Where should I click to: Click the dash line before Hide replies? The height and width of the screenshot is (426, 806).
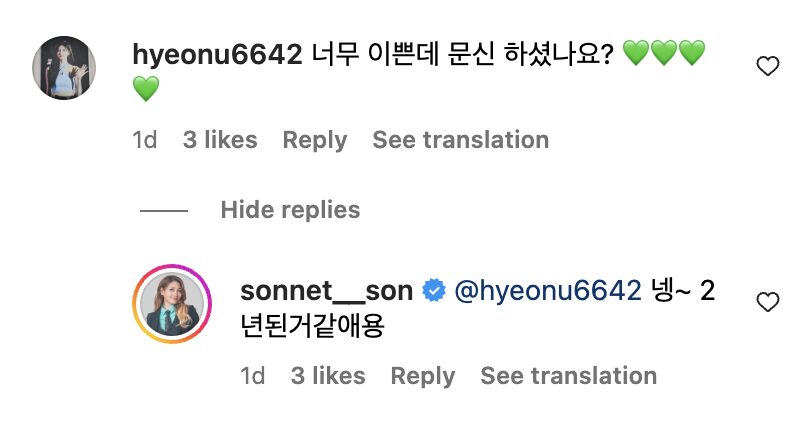coord(164,211)
